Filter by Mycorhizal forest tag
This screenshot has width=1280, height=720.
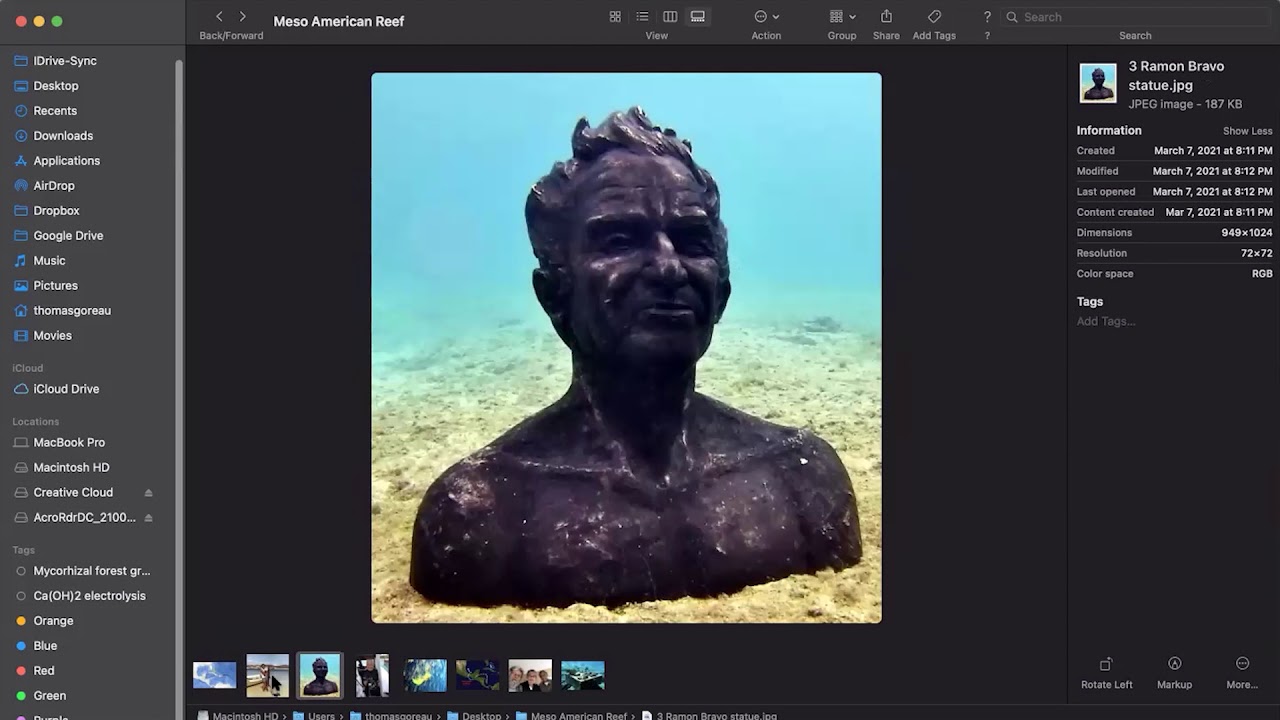tap(90, 571)
